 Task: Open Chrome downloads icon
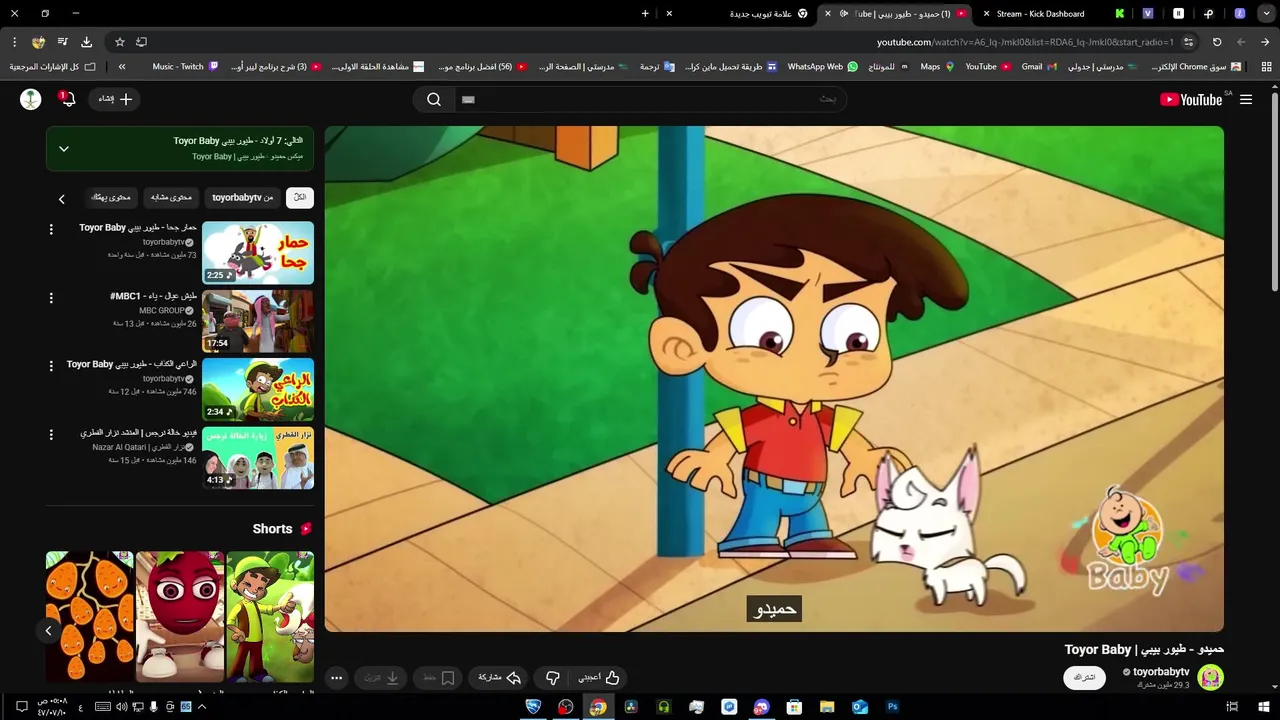(86, 42)
